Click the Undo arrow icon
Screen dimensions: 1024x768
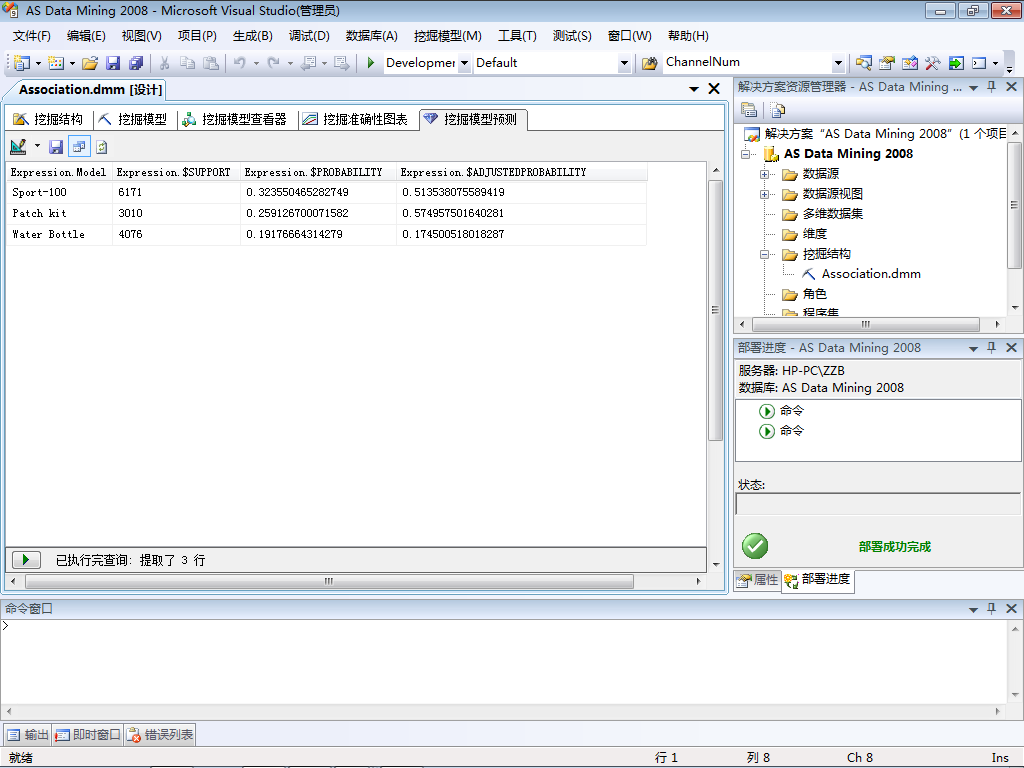click(x=240, y=63)
